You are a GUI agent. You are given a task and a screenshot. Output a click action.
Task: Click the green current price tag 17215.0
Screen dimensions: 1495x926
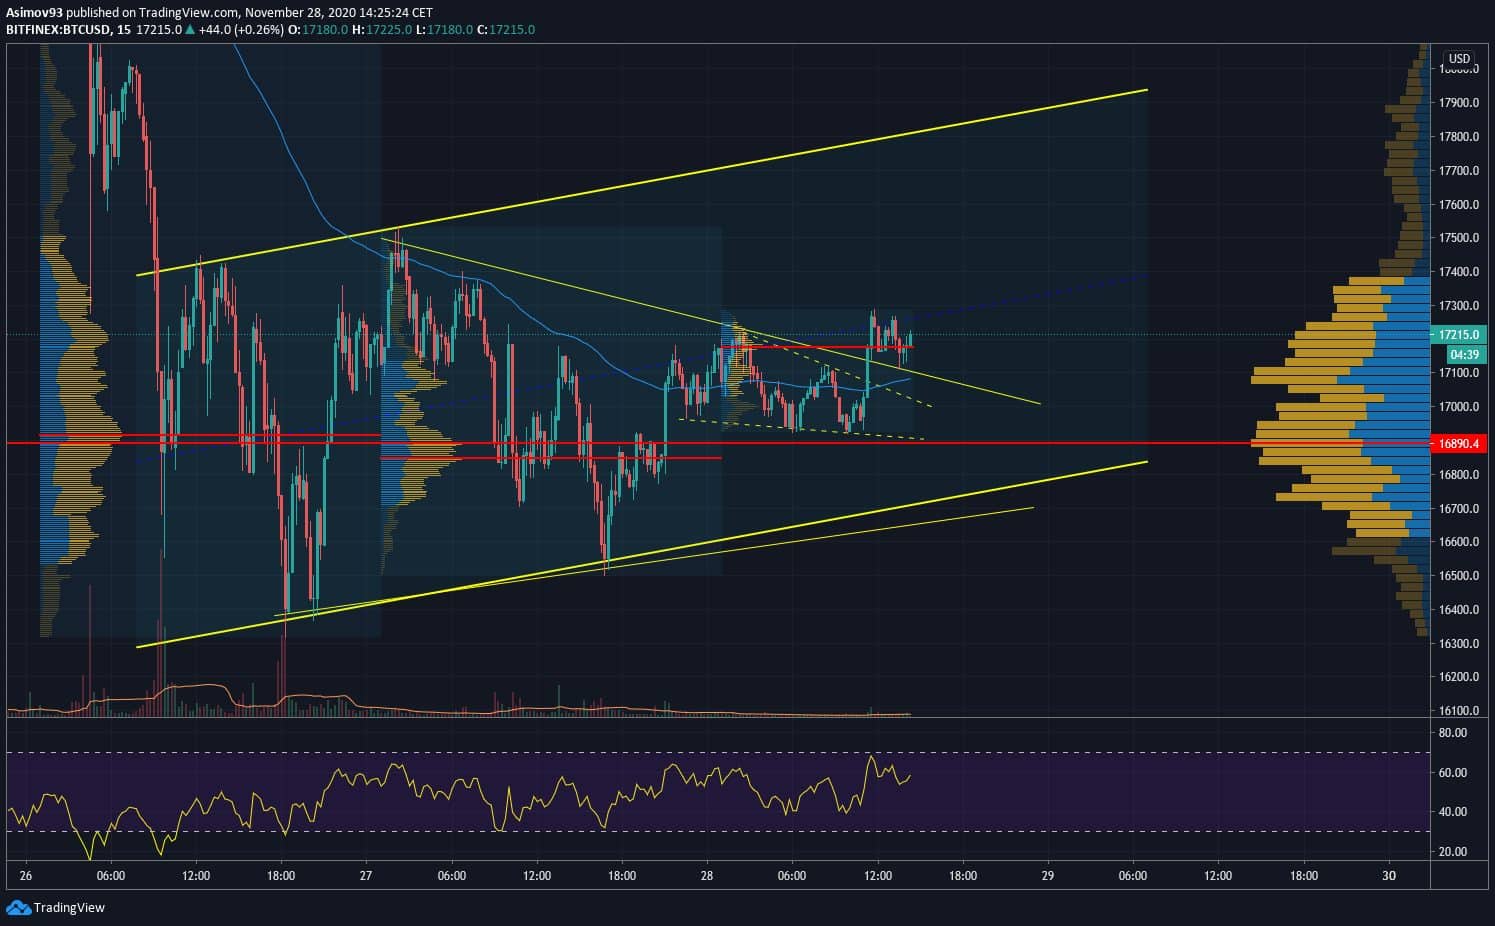[1459, 335]
